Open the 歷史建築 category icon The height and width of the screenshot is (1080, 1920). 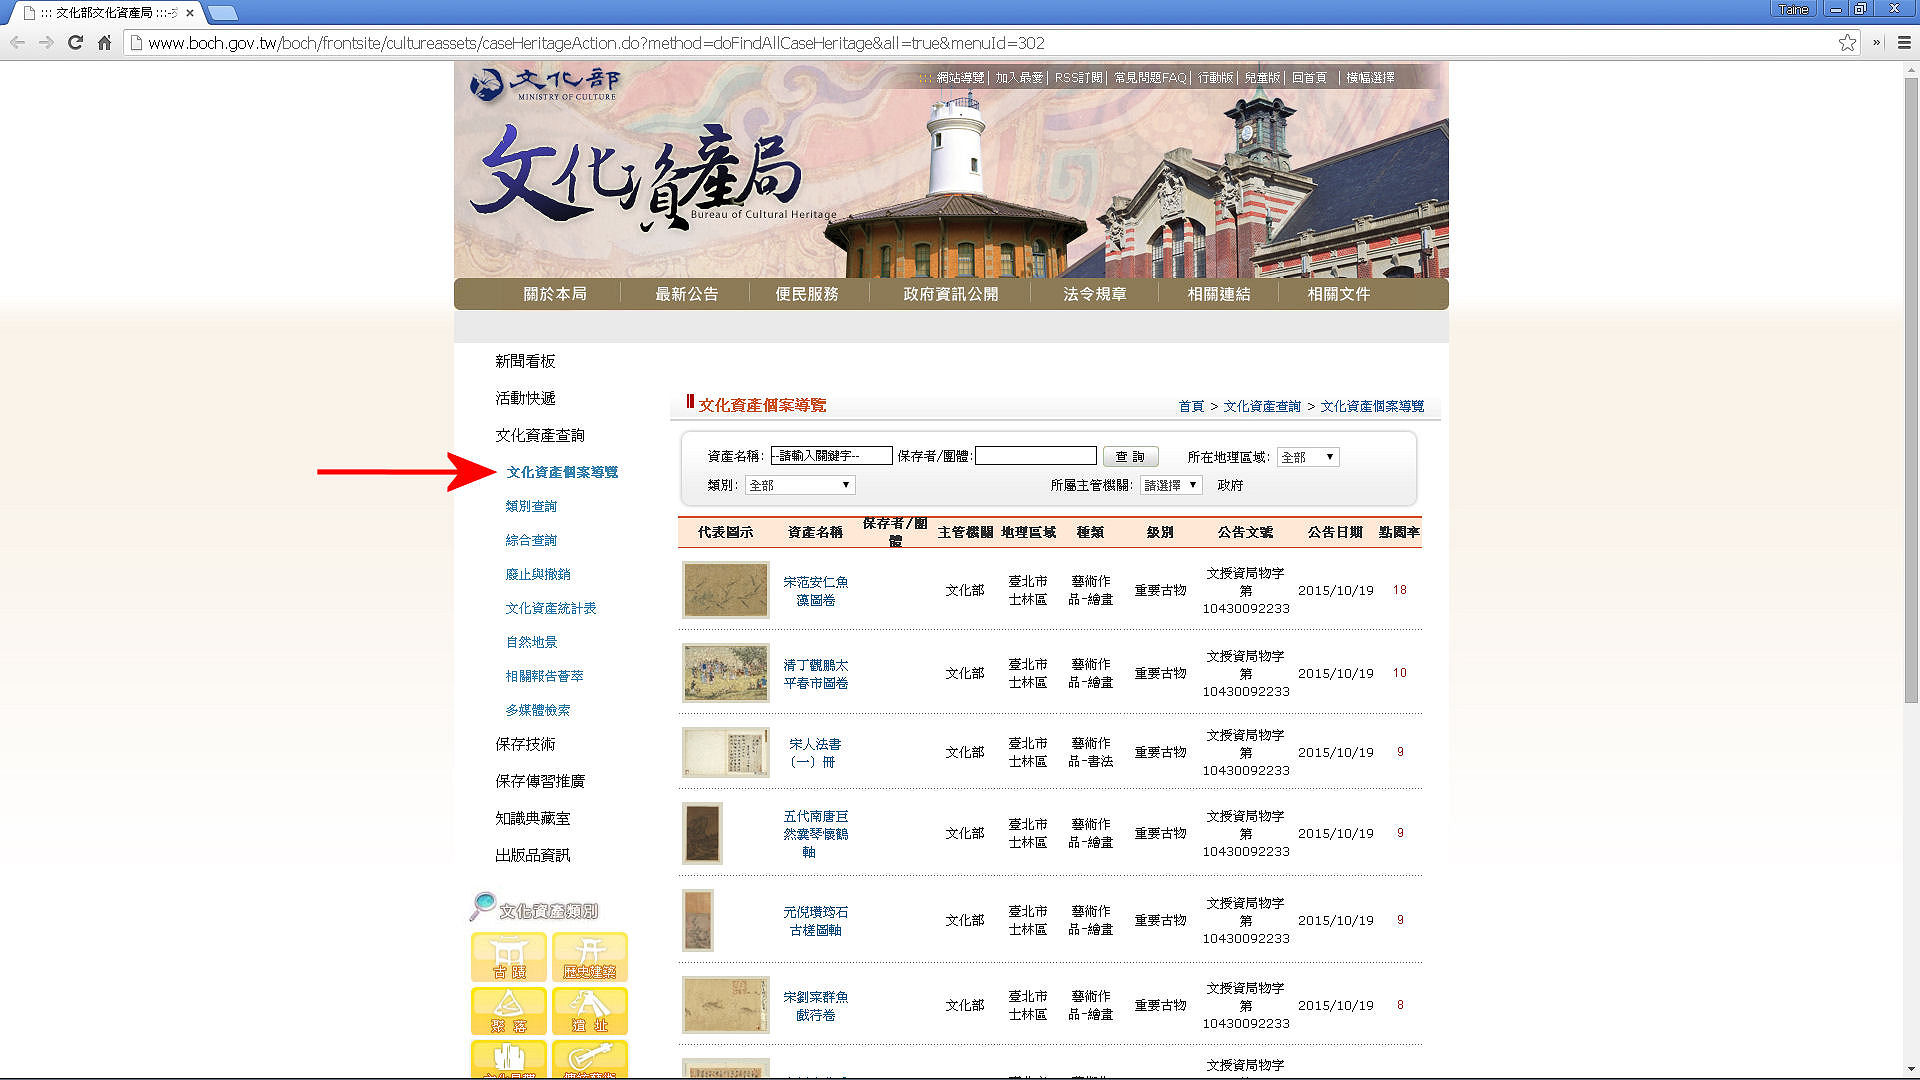[x=590, y=957]
